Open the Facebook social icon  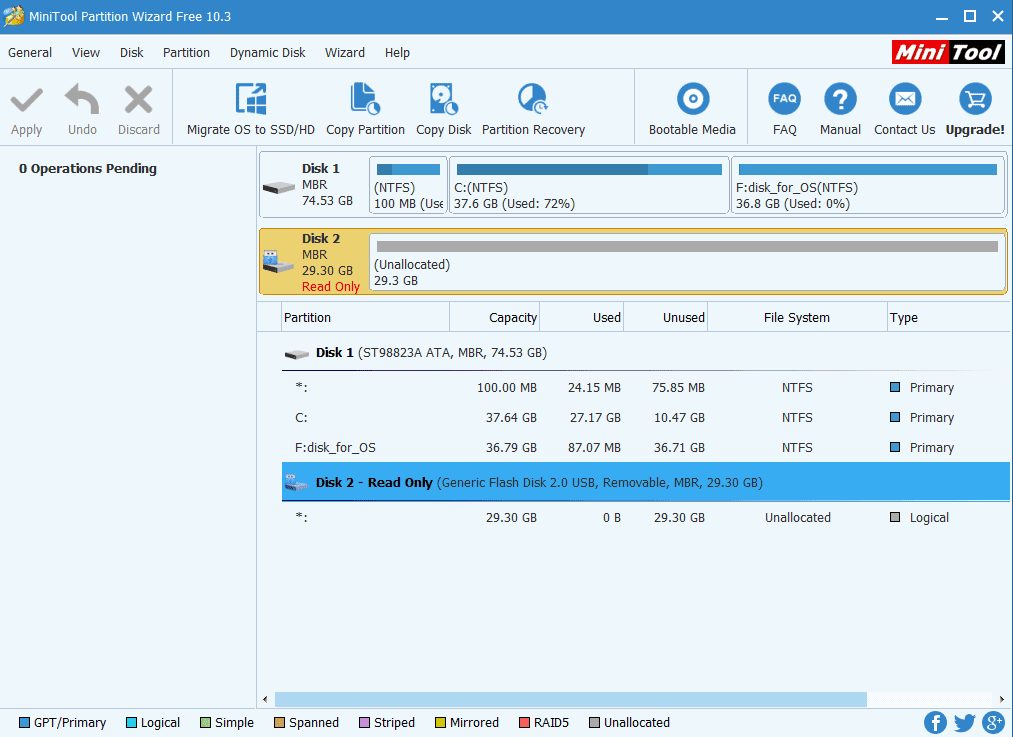[x=936, y=722]
